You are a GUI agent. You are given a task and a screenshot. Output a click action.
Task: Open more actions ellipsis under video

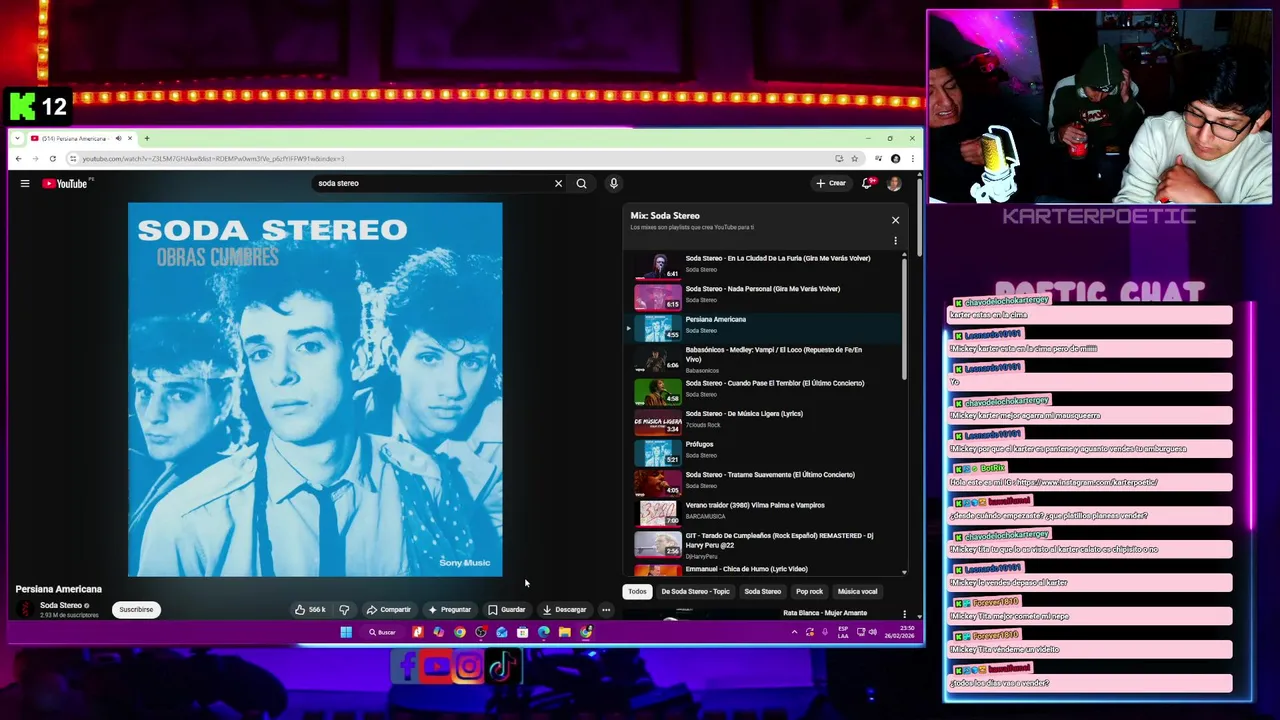click(x=606, y=609)
